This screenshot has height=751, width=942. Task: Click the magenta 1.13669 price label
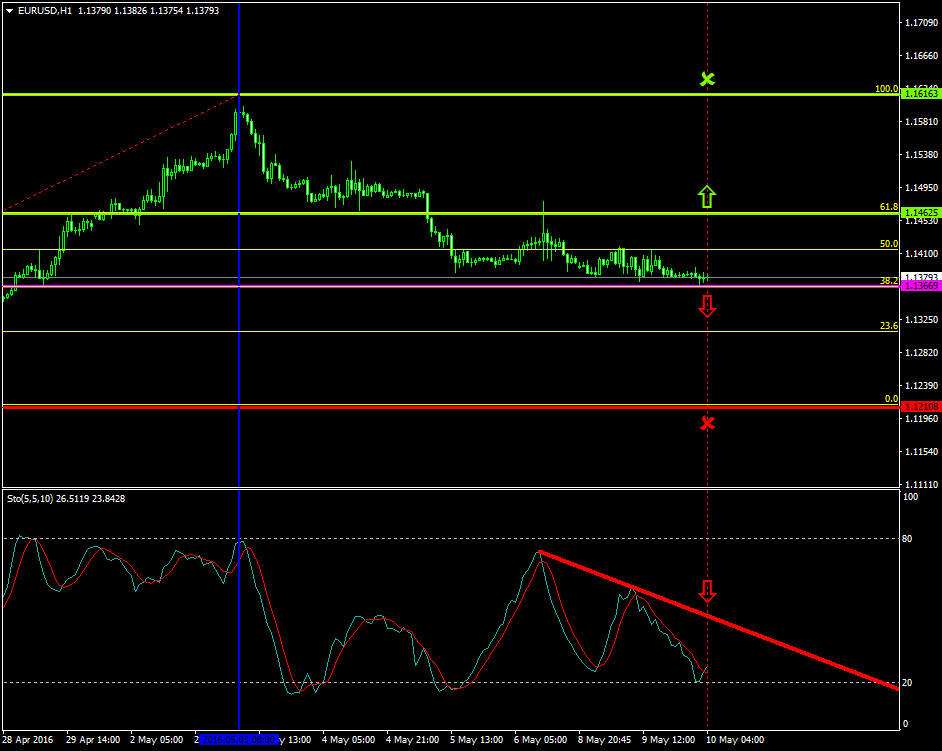click(x=920, y=286)
